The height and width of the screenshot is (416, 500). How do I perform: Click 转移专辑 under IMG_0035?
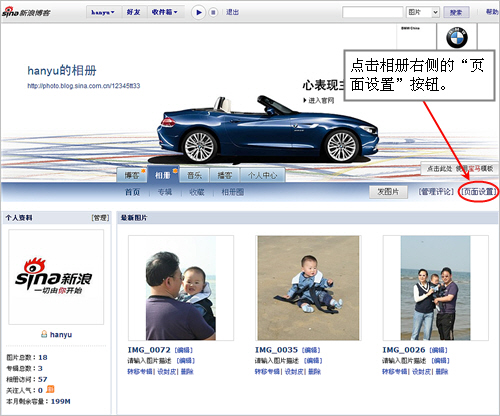267,371
